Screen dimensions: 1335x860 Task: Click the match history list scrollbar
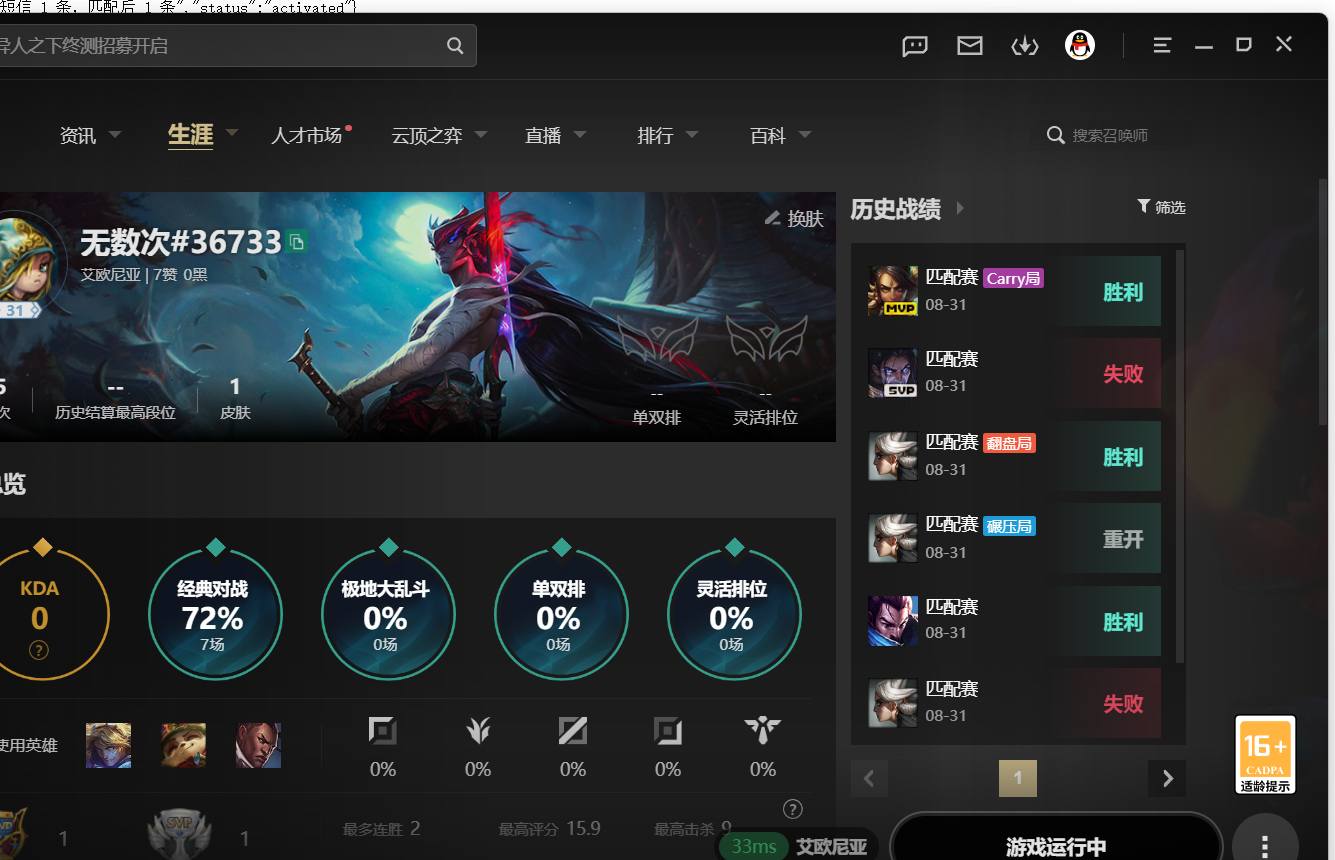coord(1180,455)
